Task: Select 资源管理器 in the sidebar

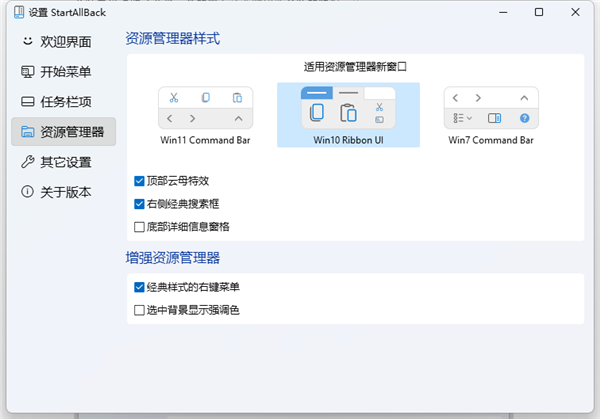Action: click(x=64, y=132)
